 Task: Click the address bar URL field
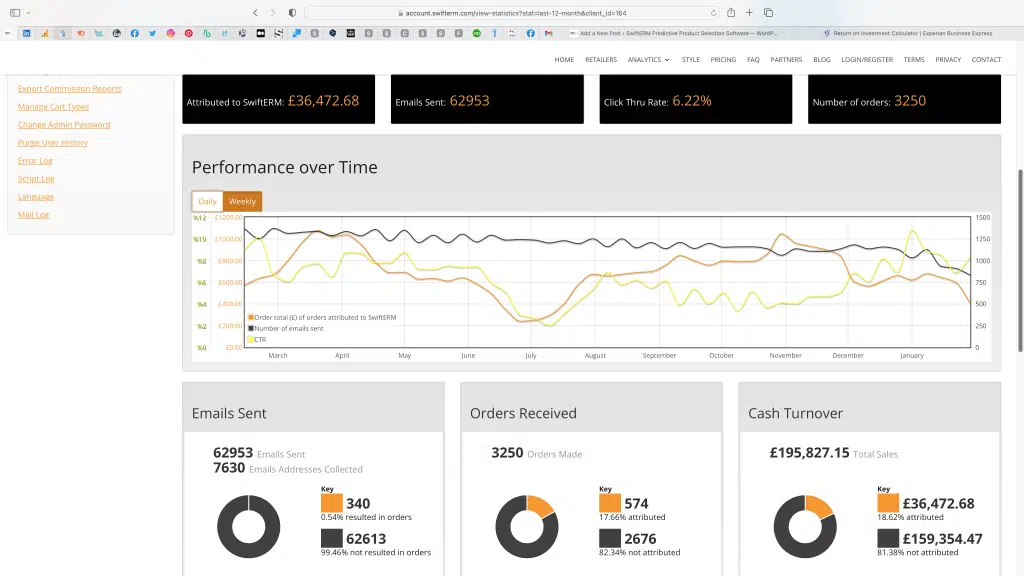pyautogui.click(x=513, y=13)
